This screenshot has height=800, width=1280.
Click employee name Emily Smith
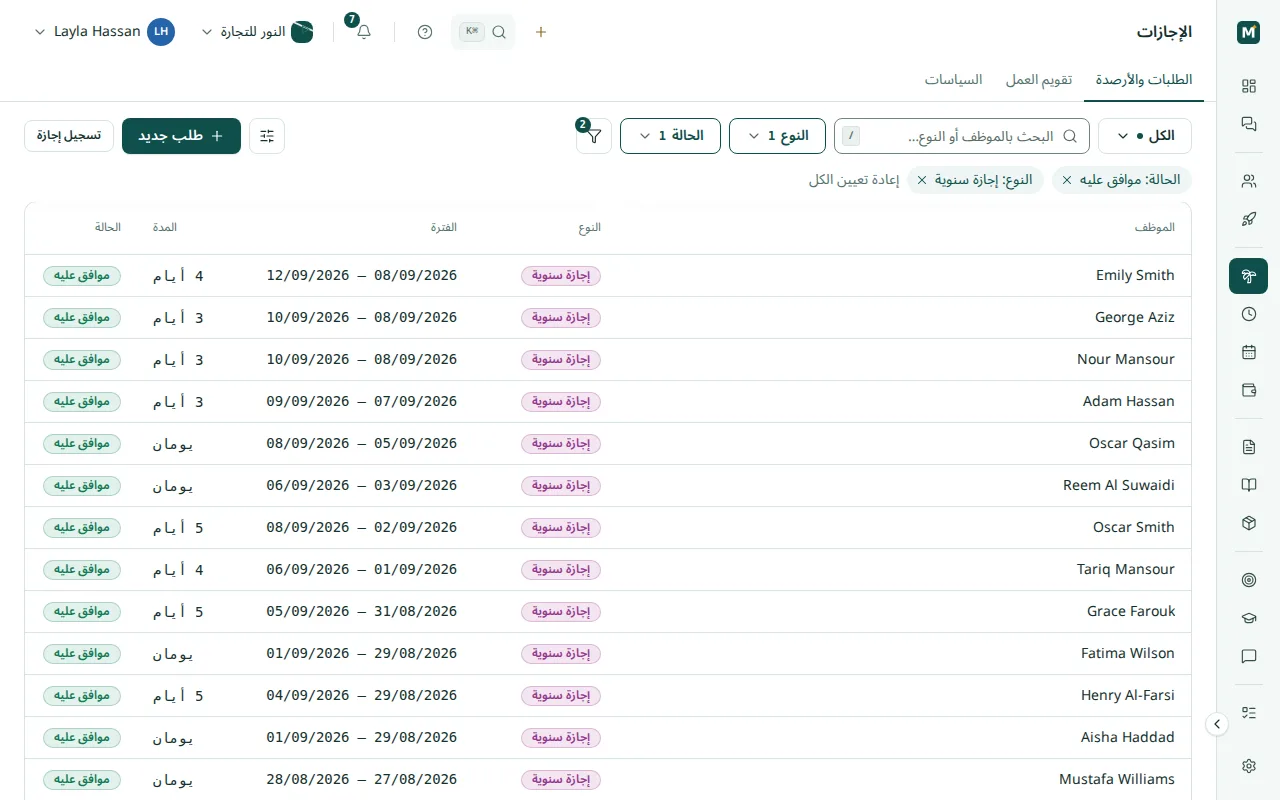click(x=1135, y=276)
